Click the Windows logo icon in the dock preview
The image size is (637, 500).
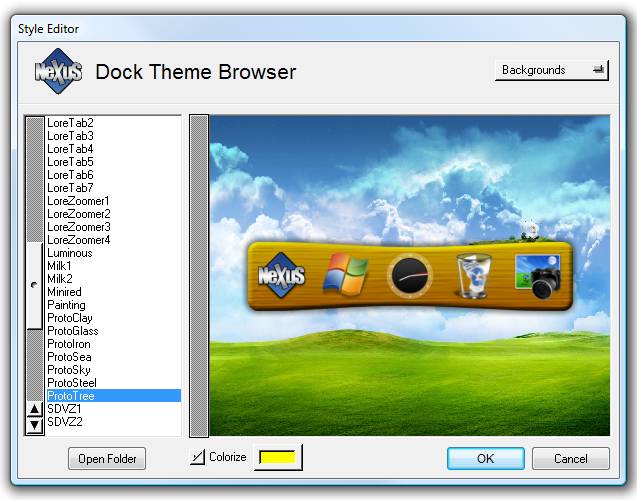(x=346, y=274)
